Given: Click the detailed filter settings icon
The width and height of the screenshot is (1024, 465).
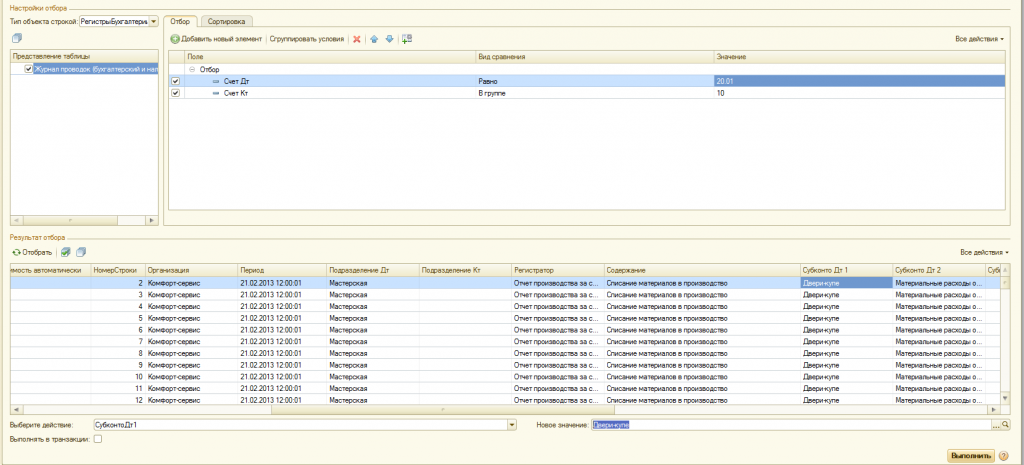Looking at the screenshot, I should 407,39.
